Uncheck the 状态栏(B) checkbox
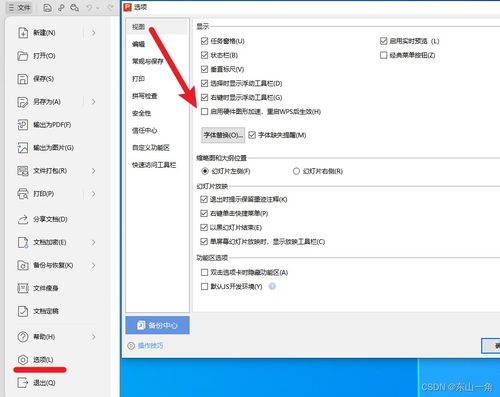500x397 pixels. click(204, 55)
